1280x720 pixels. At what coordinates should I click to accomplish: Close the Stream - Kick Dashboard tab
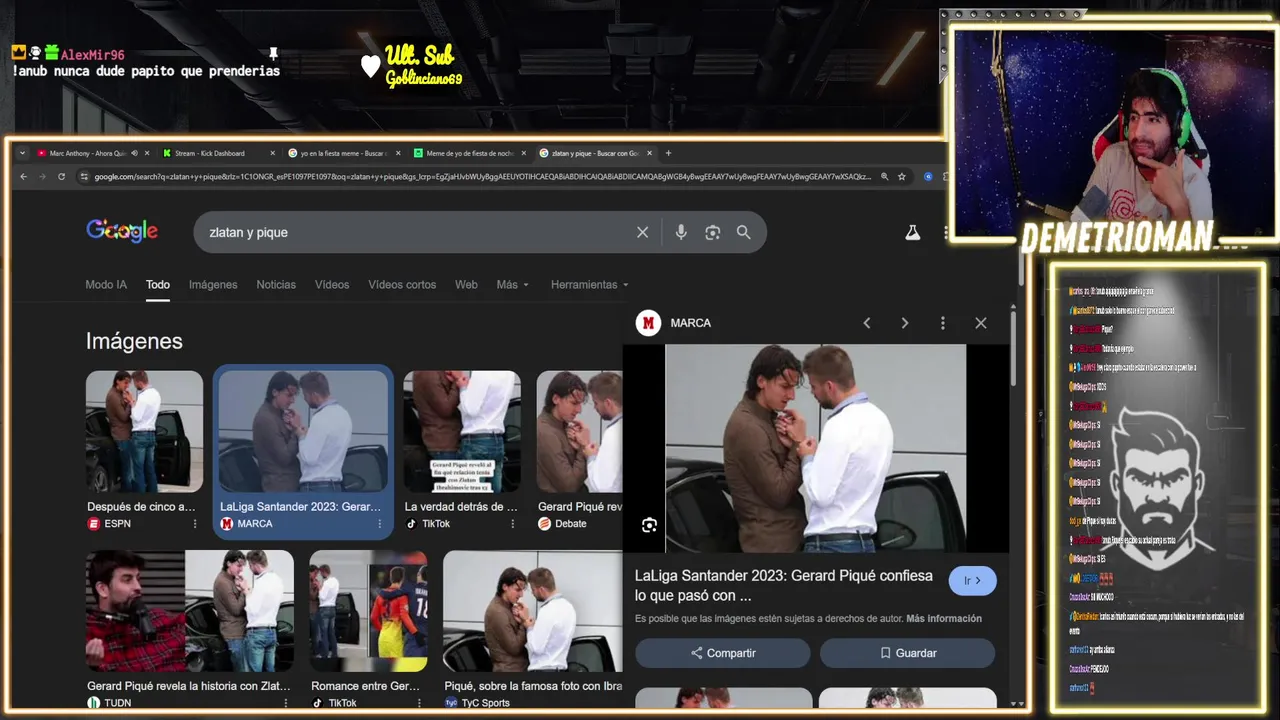click(272, 153)
